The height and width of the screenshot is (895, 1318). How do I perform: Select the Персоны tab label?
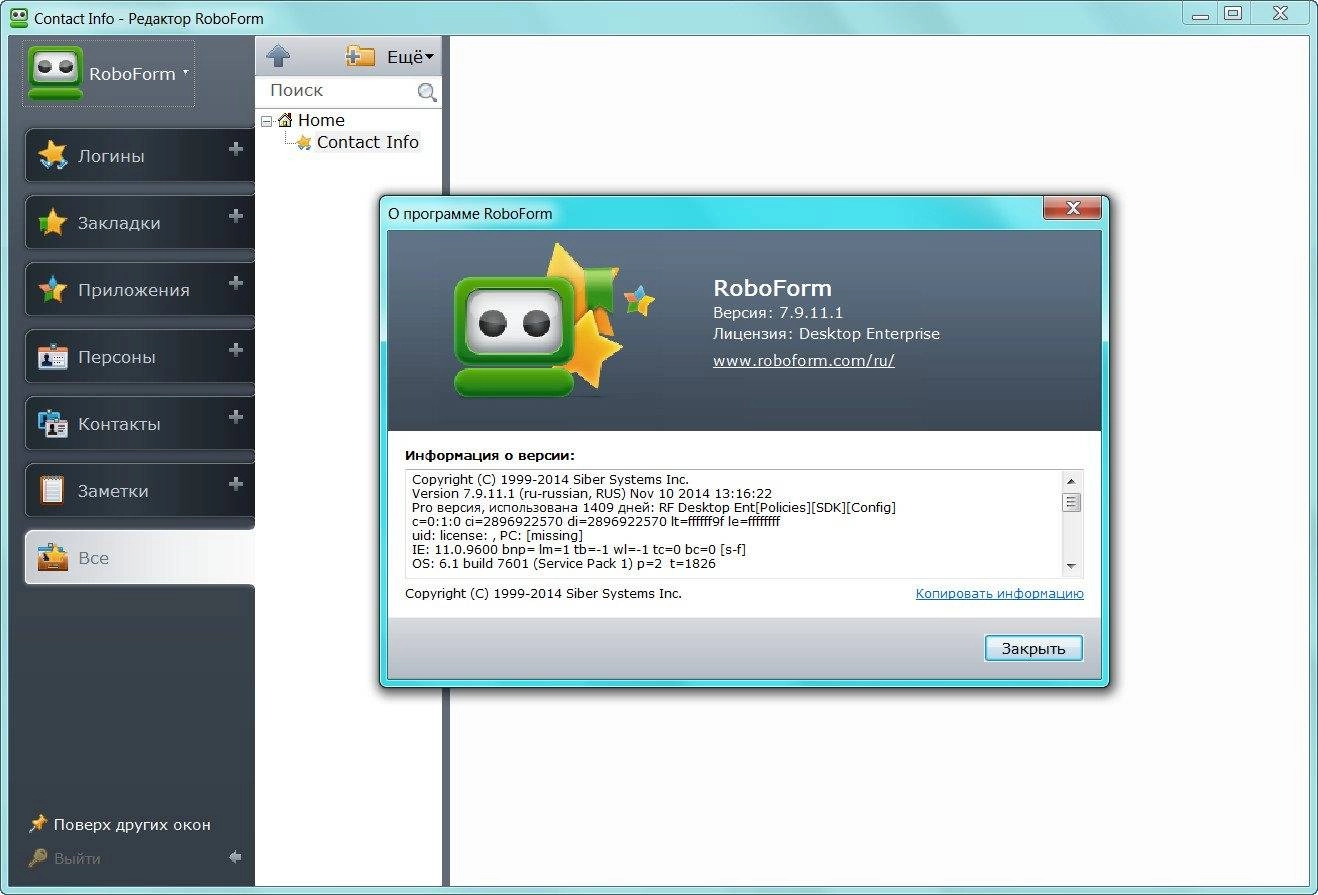[116, 357]
